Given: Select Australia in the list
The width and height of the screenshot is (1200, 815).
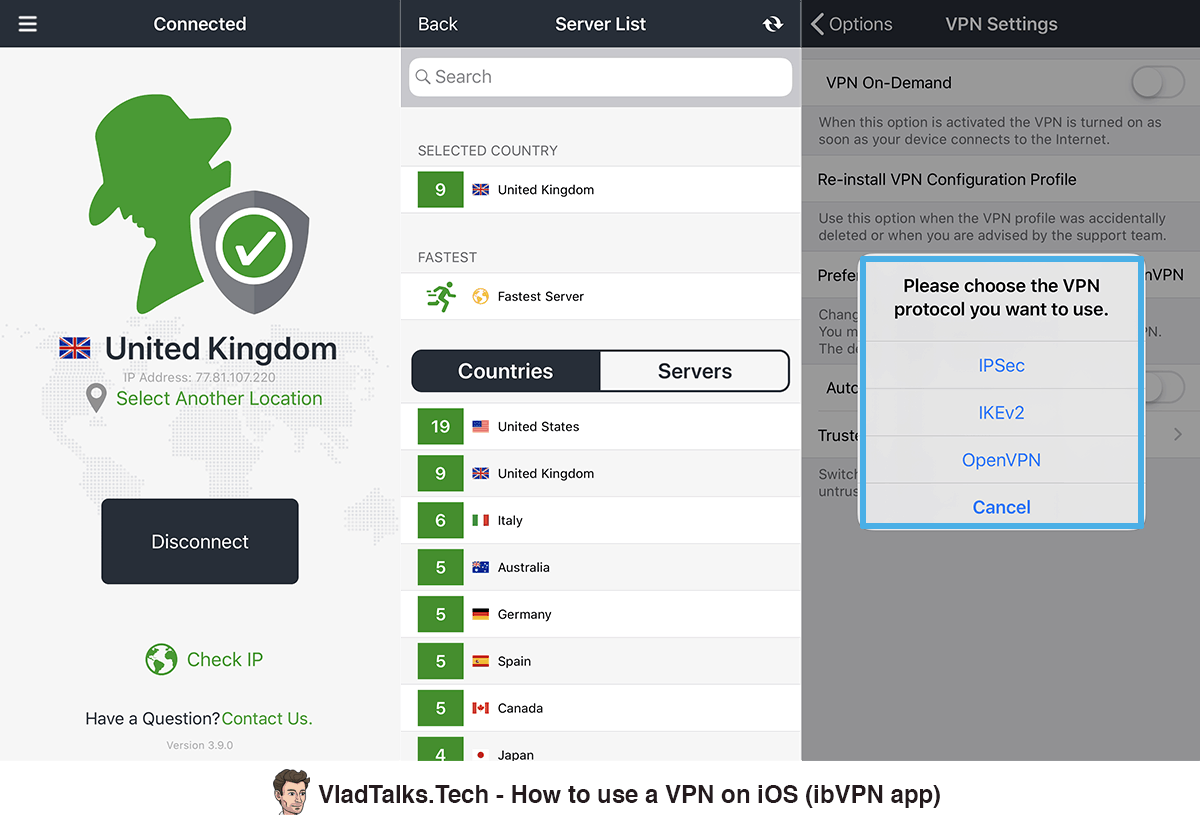Looking at the screenshot, I should [601, 567].
